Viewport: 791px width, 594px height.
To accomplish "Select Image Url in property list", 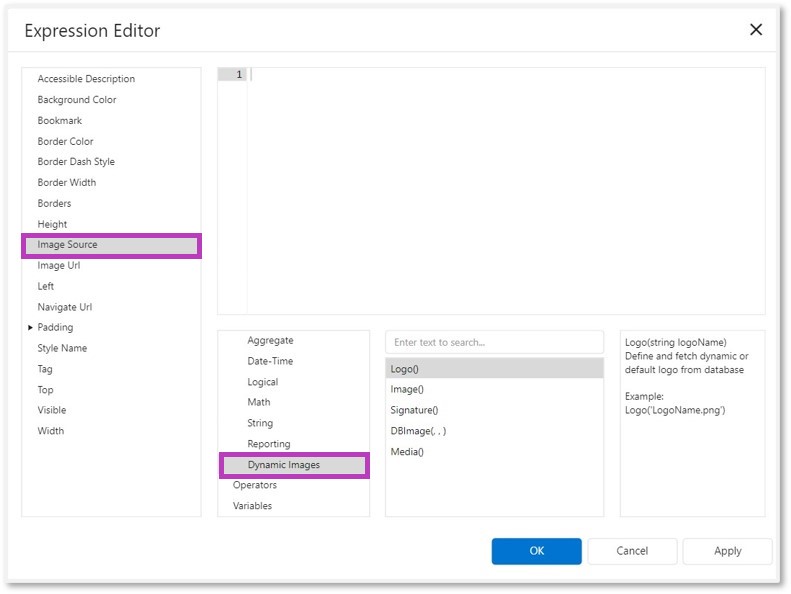I will [58, 266].
